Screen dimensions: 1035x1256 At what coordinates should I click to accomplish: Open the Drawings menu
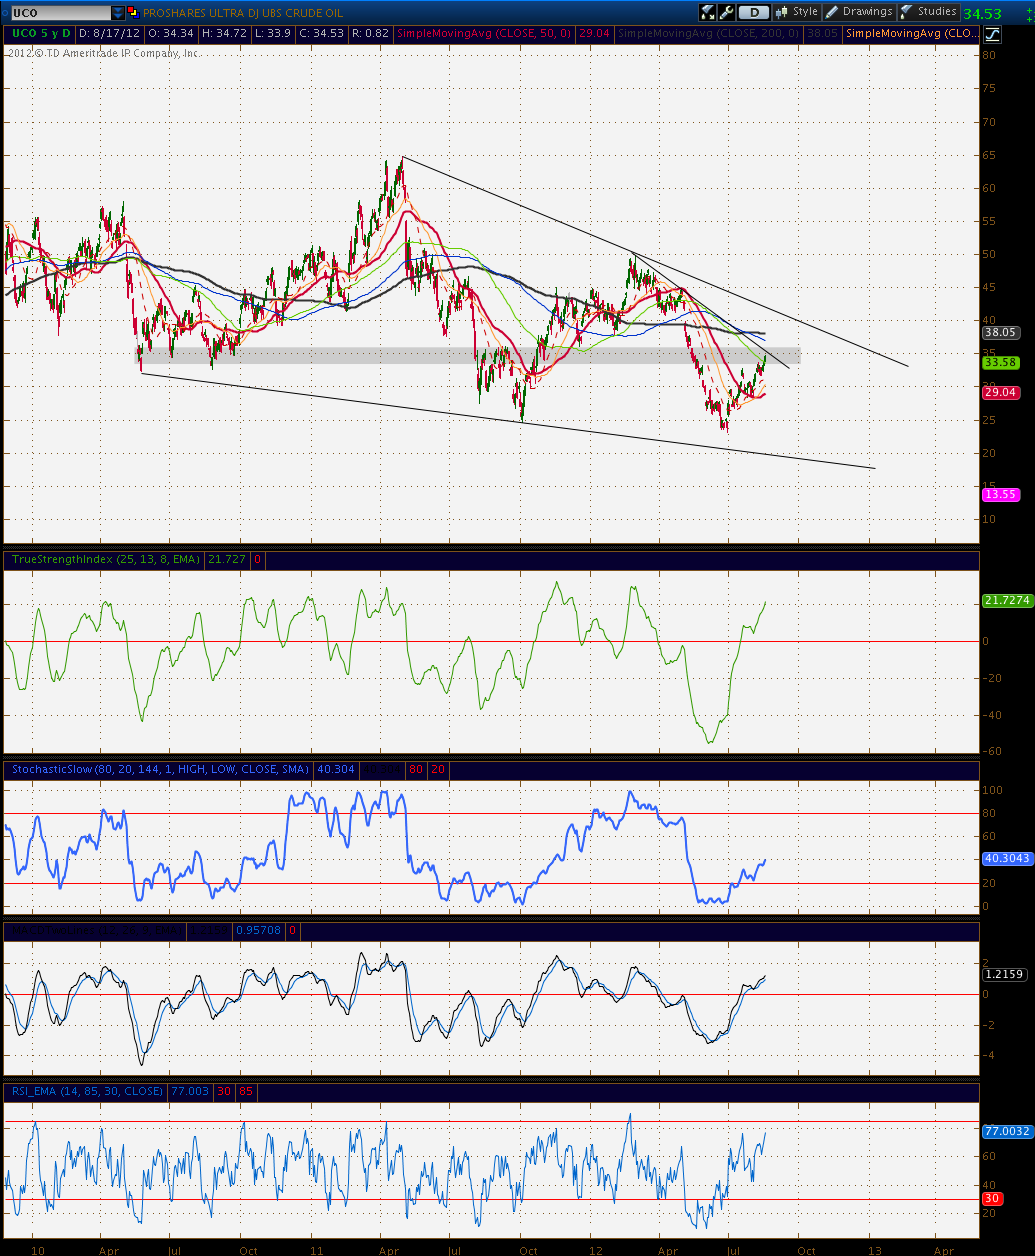pos(859,12)
